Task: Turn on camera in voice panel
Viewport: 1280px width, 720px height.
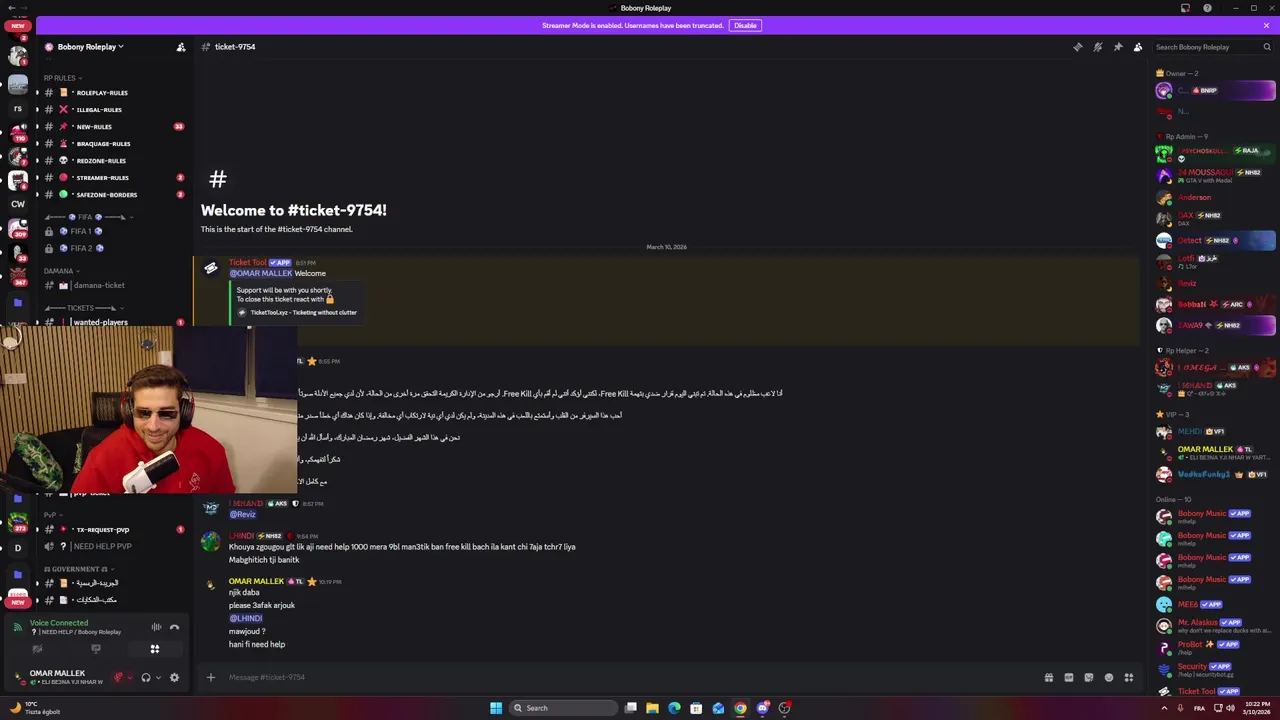Action: [37, 649]
